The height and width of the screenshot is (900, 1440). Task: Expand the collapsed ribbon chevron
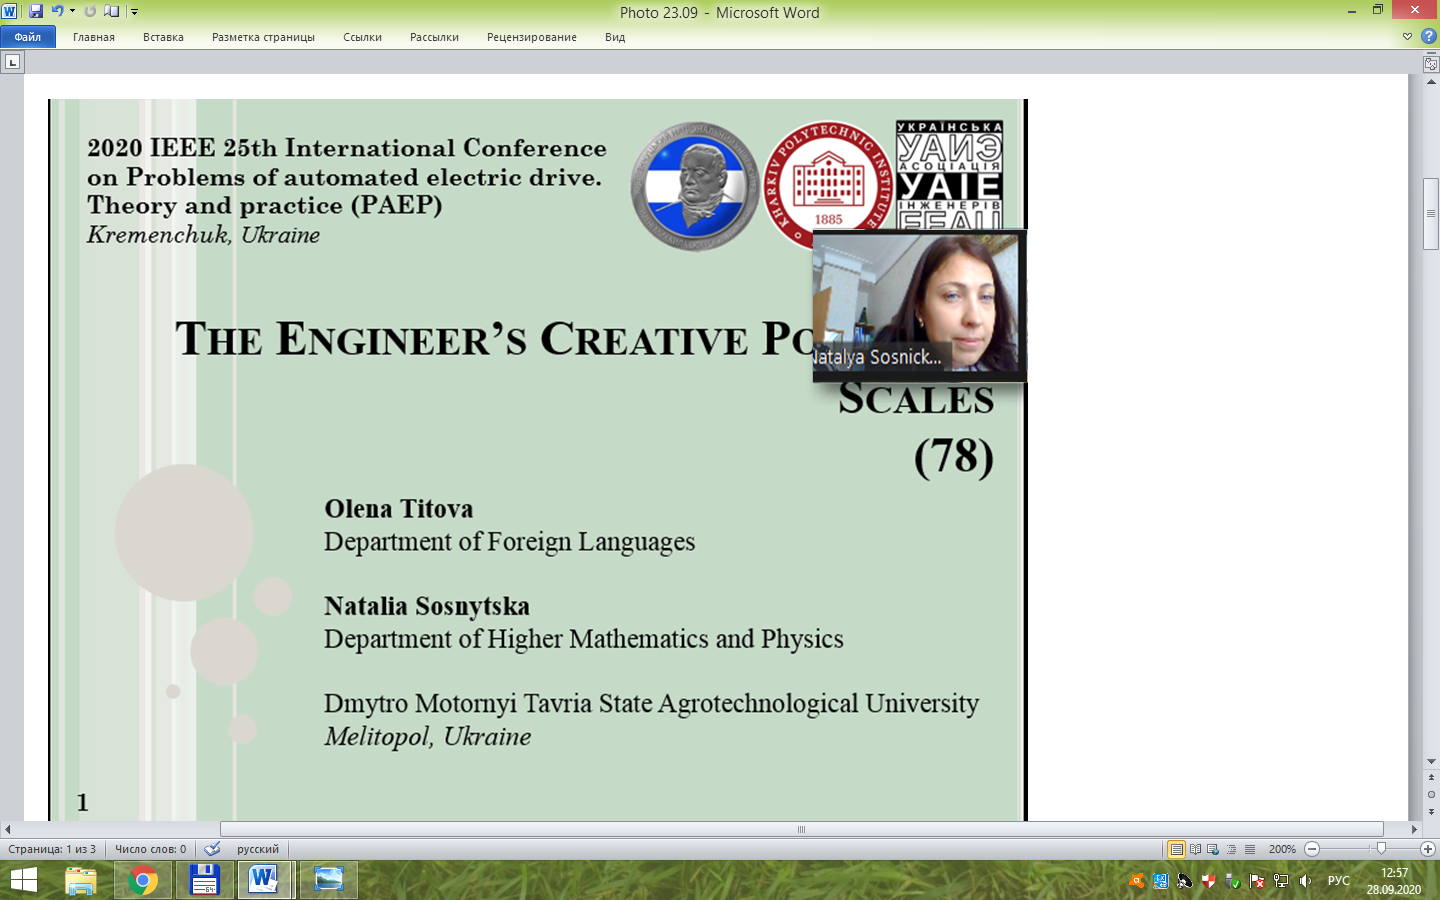[x=1407, y=37]
